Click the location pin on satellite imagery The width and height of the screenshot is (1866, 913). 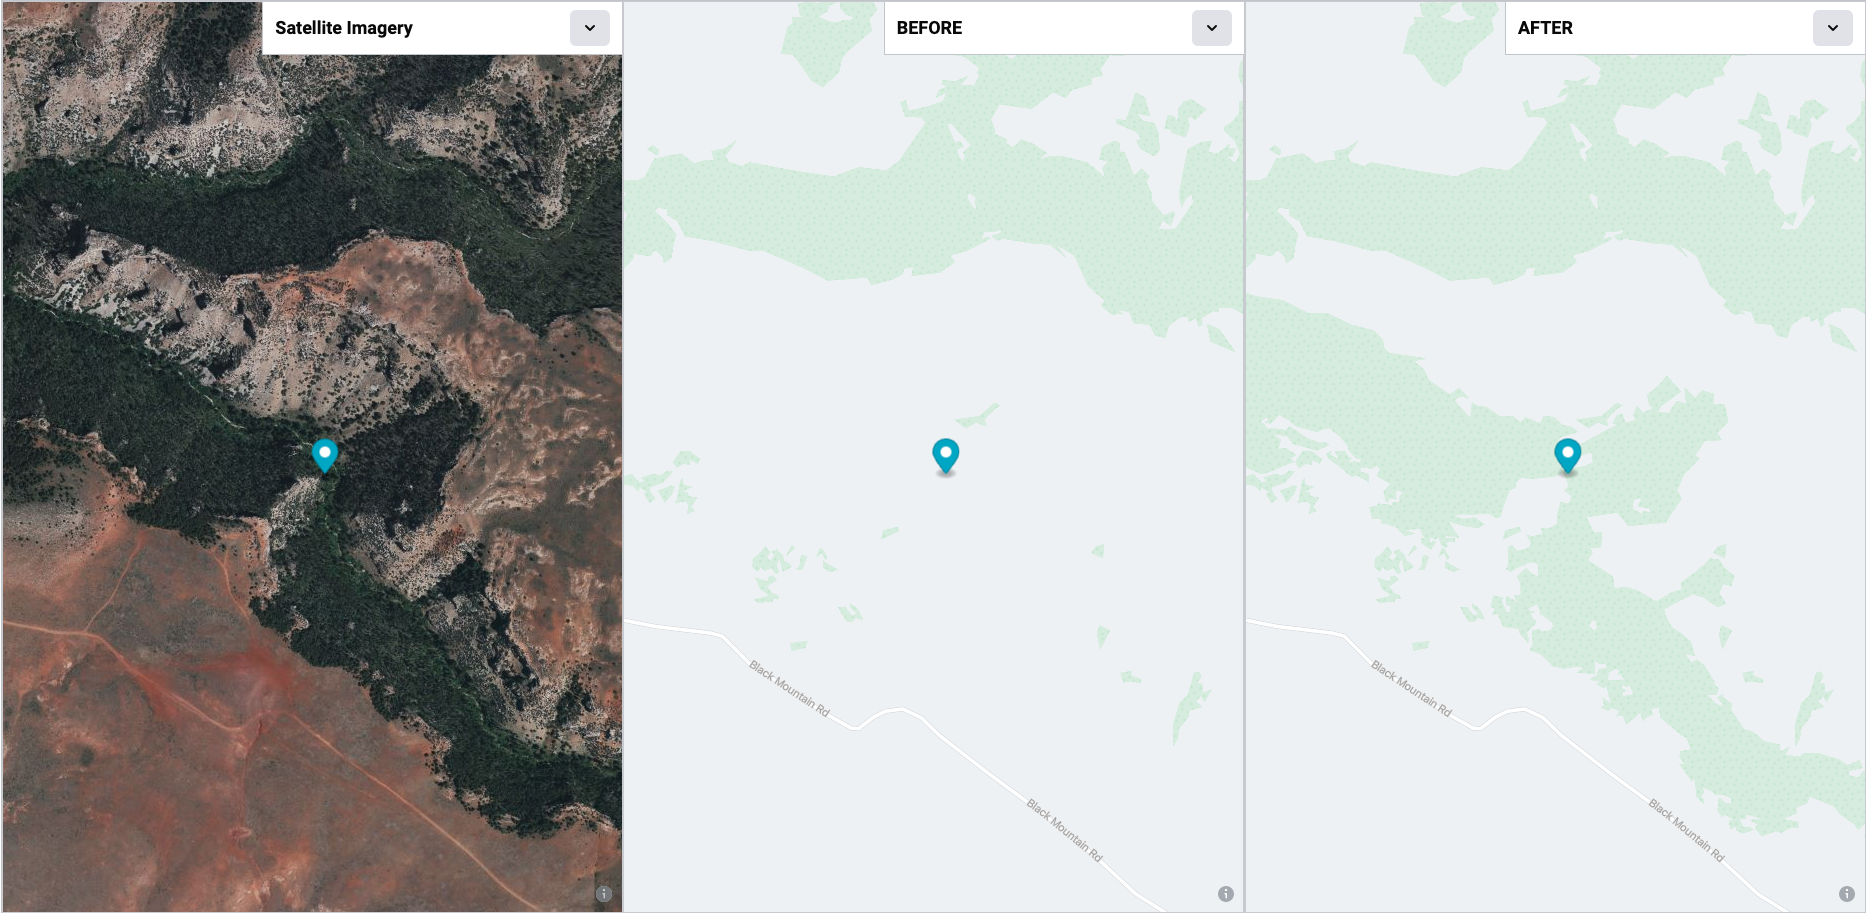tap(324, 455)
